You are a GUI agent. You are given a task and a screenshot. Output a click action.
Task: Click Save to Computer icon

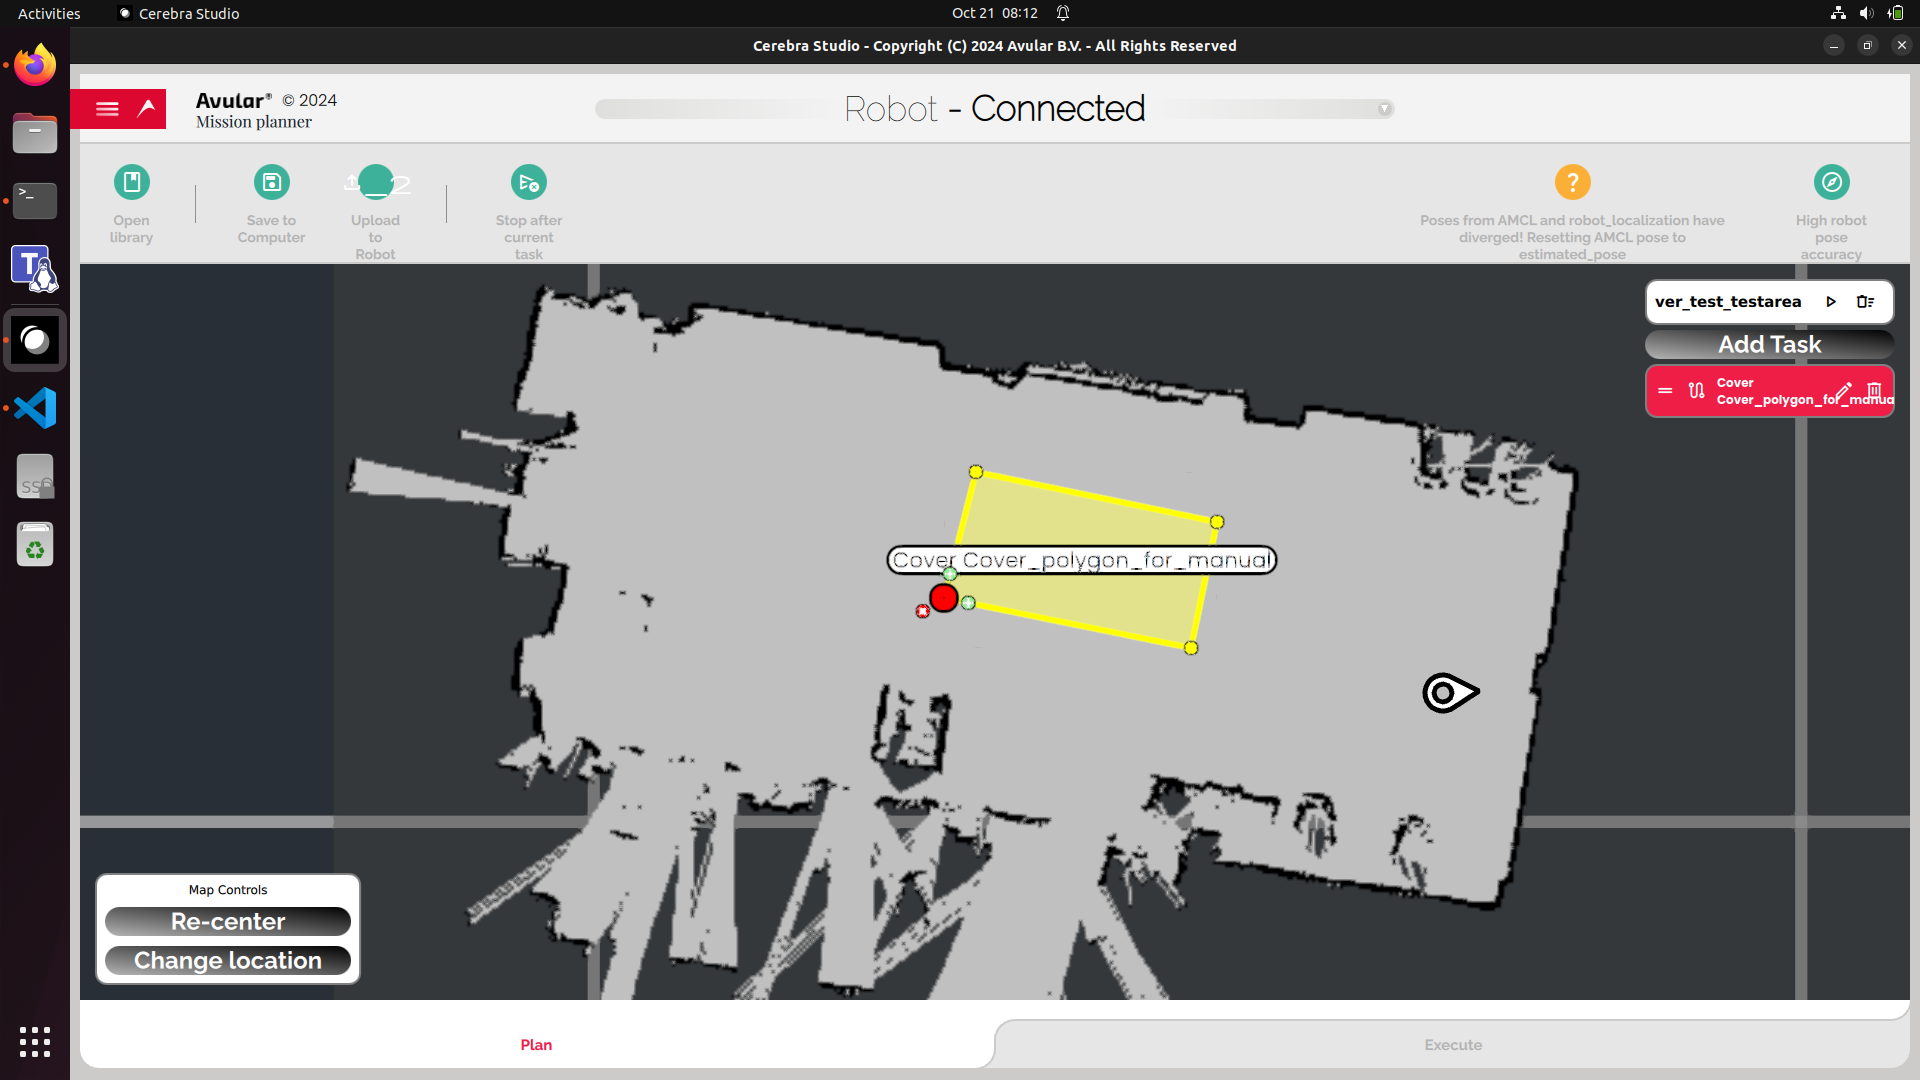[271, 182]
